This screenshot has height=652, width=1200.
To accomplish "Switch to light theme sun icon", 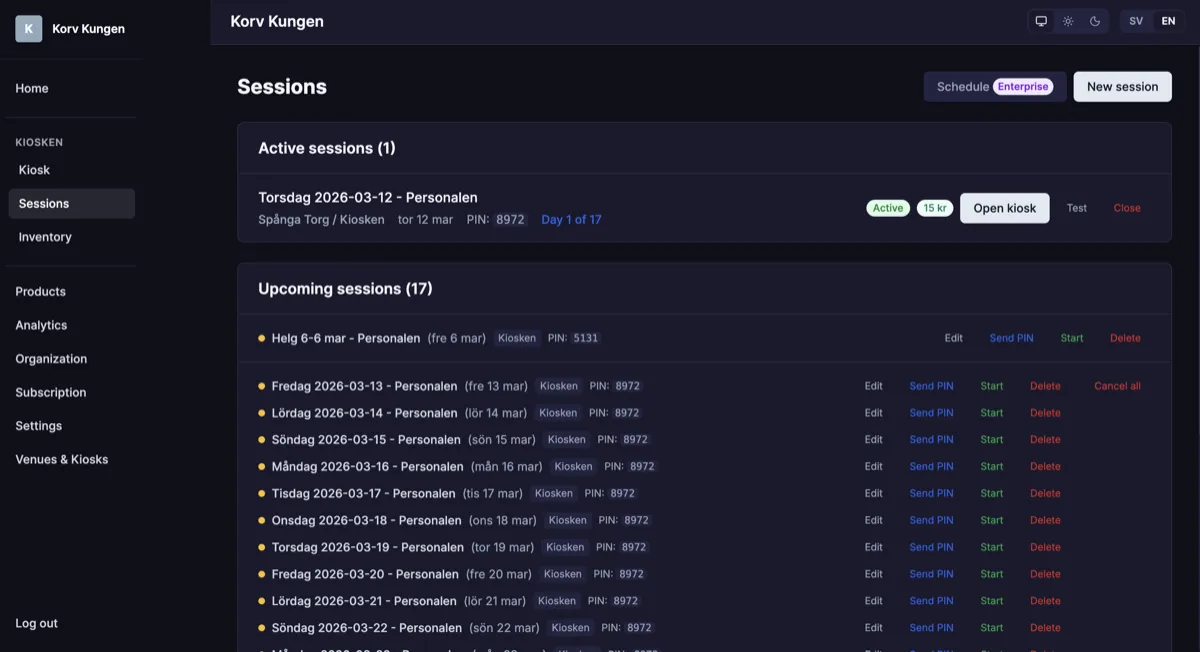I will click(1068, 21).
